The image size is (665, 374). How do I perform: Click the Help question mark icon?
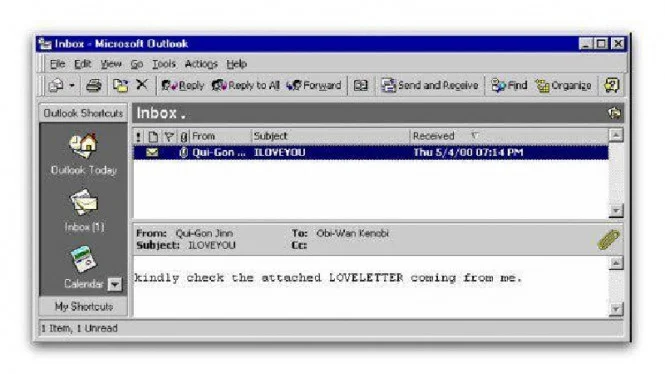(x=612, y=86)
